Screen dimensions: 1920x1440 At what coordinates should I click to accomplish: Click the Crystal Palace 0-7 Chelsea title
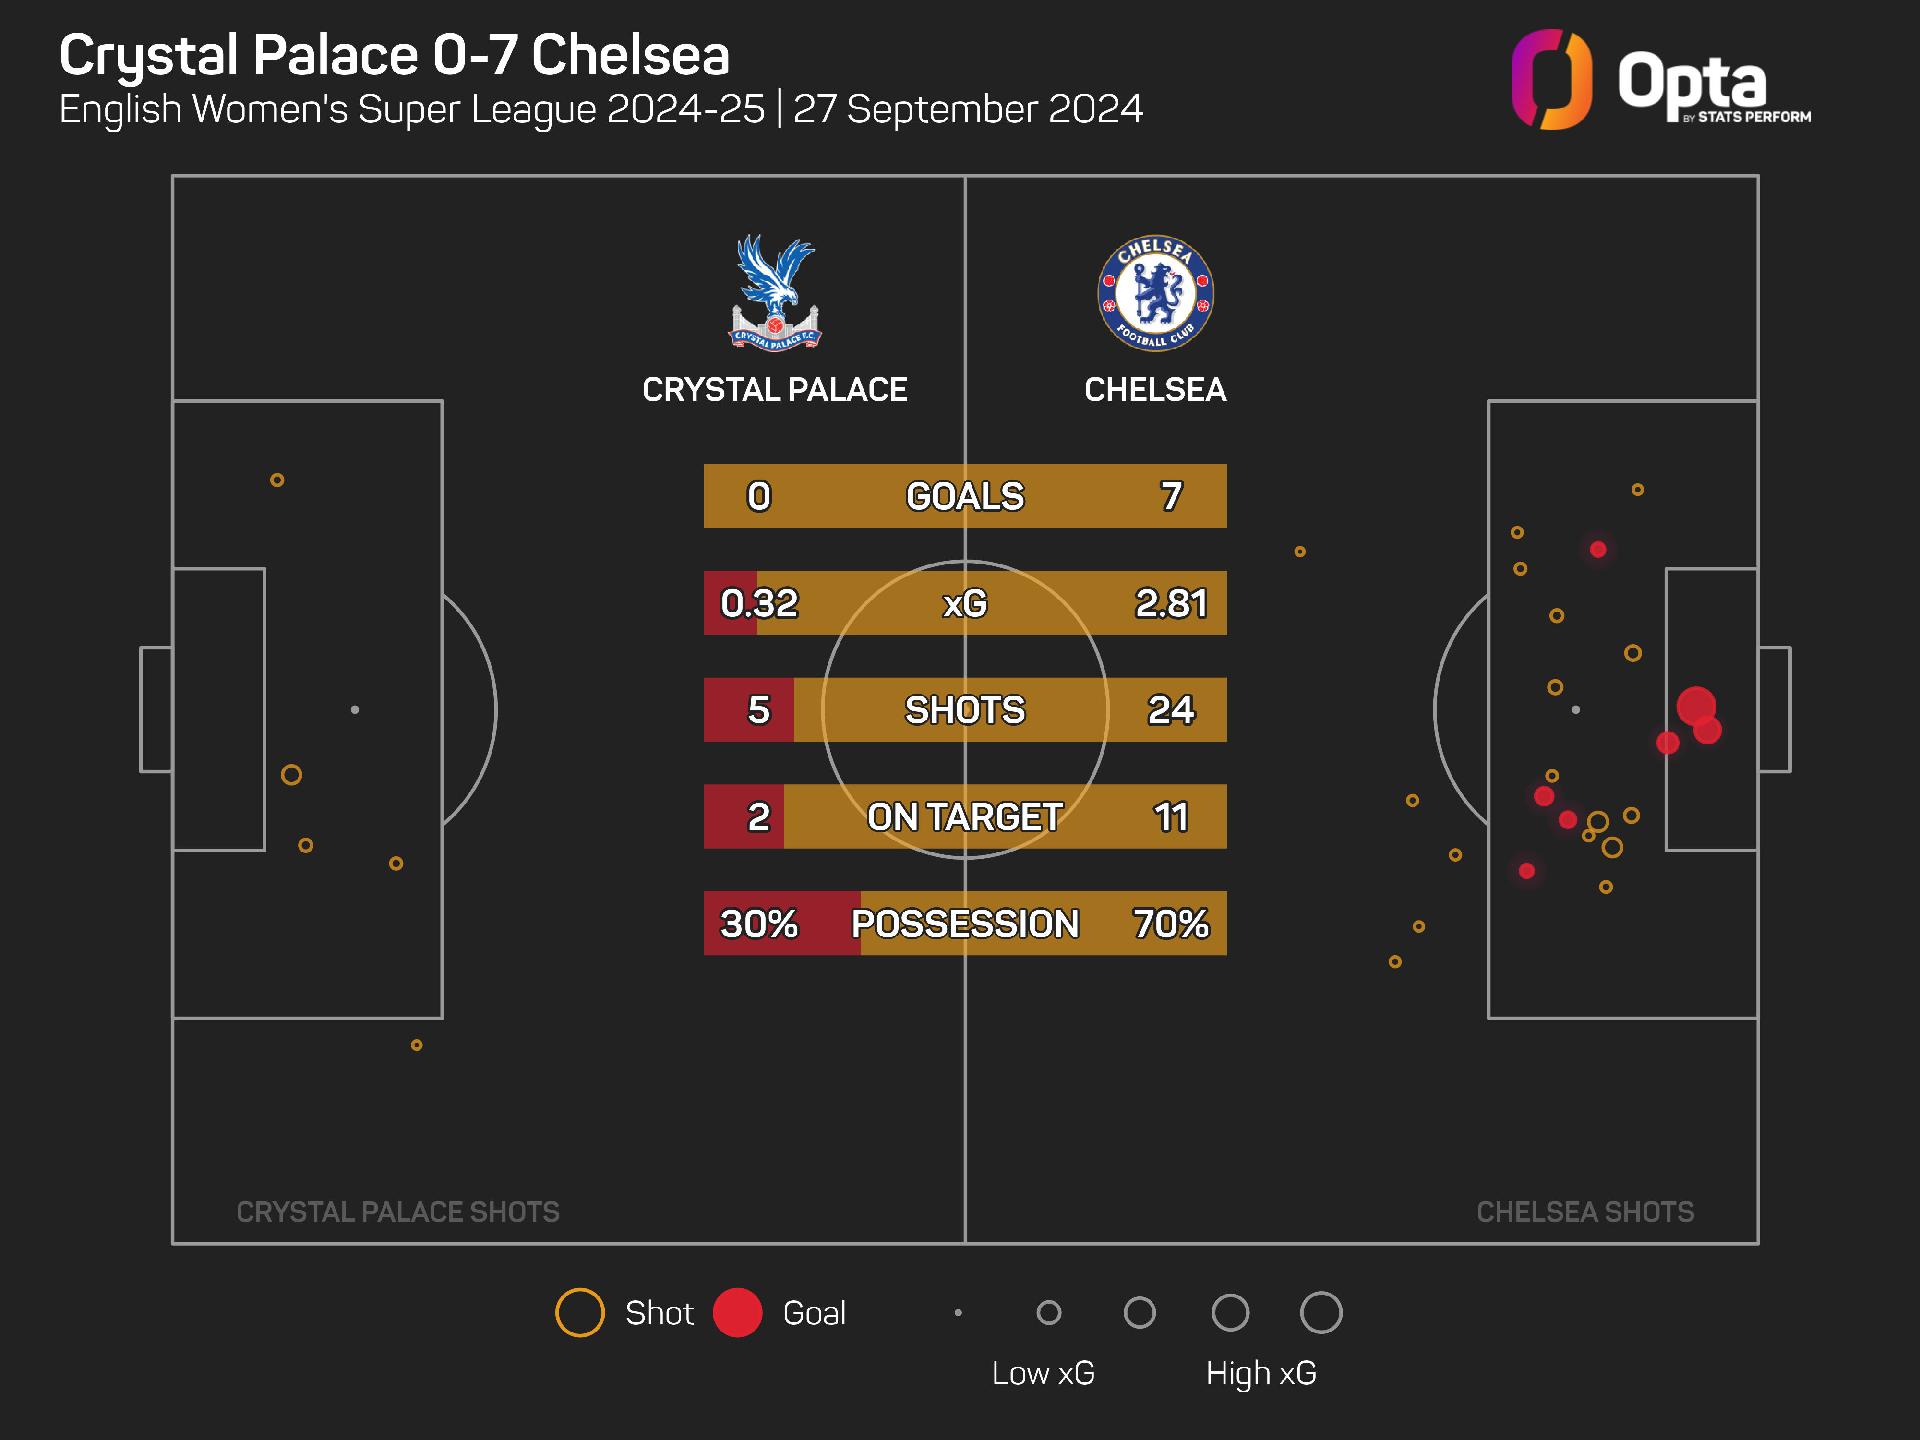point(394,56)
